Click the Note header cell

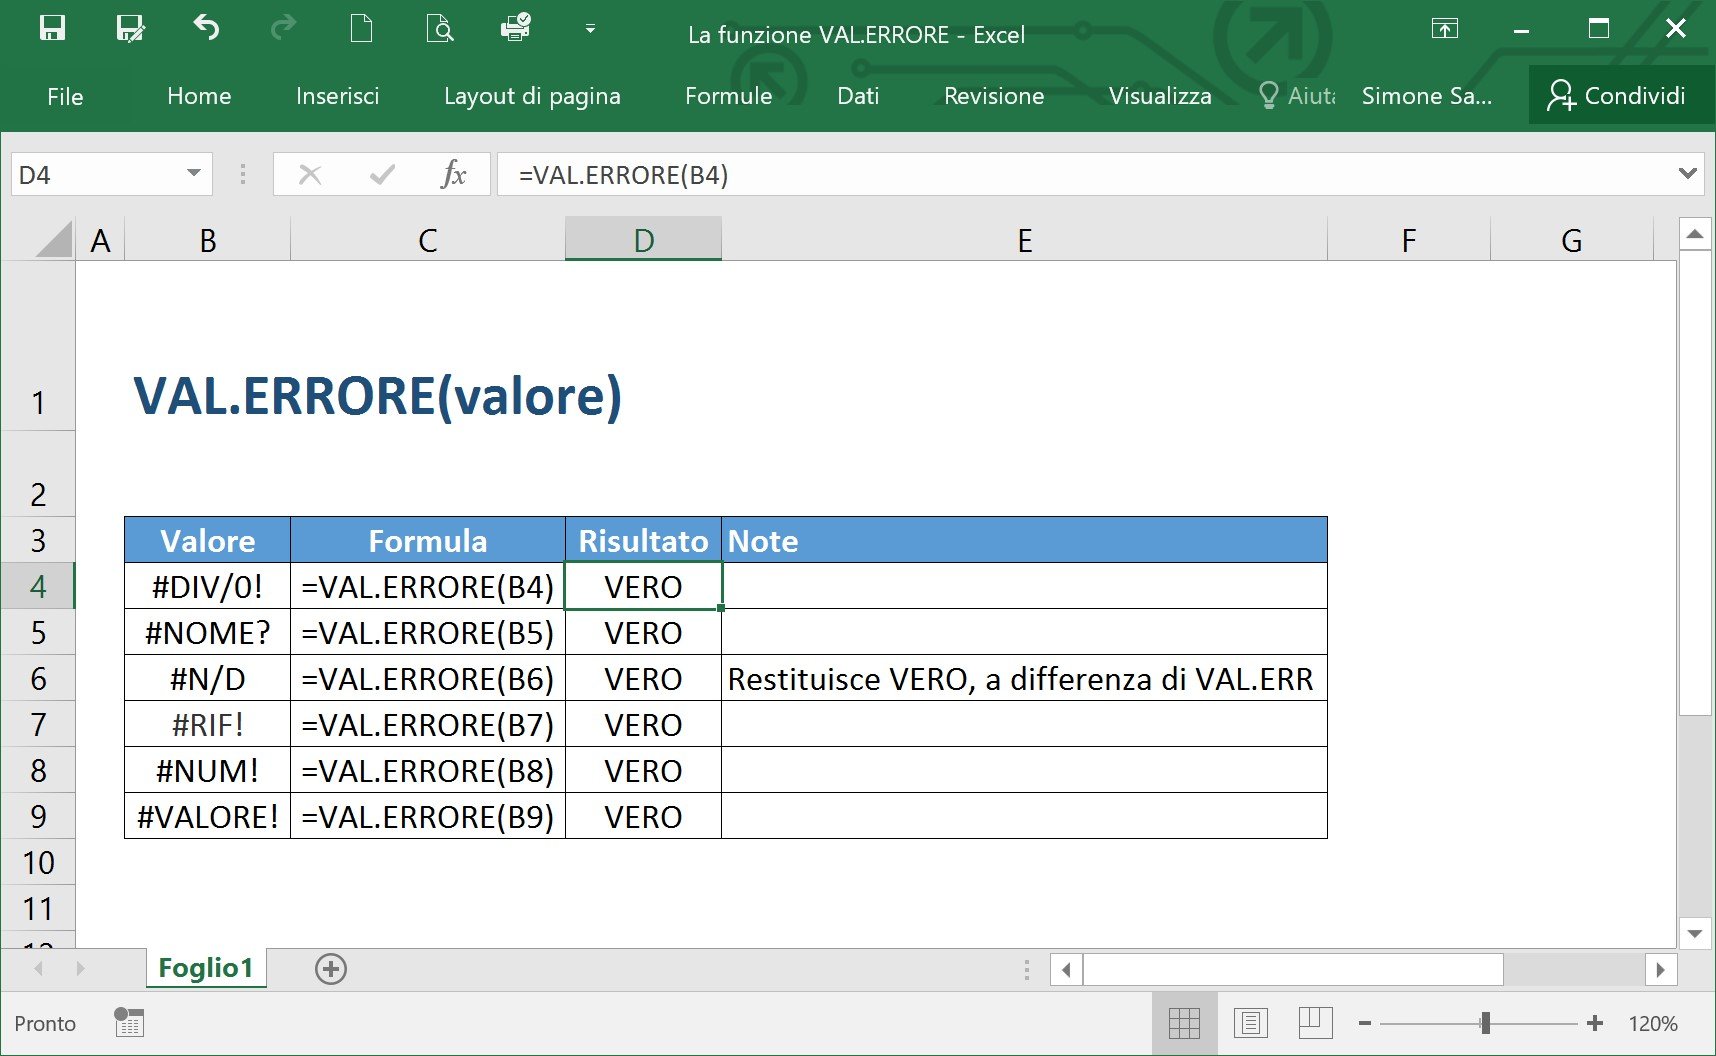pyautogui.click(x=1024, y=540)
